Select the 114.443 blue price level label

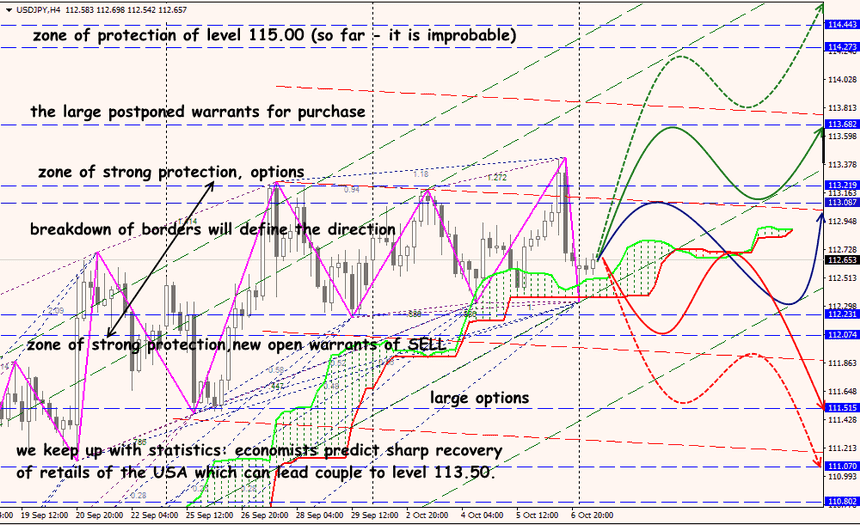tap(842, 25)
